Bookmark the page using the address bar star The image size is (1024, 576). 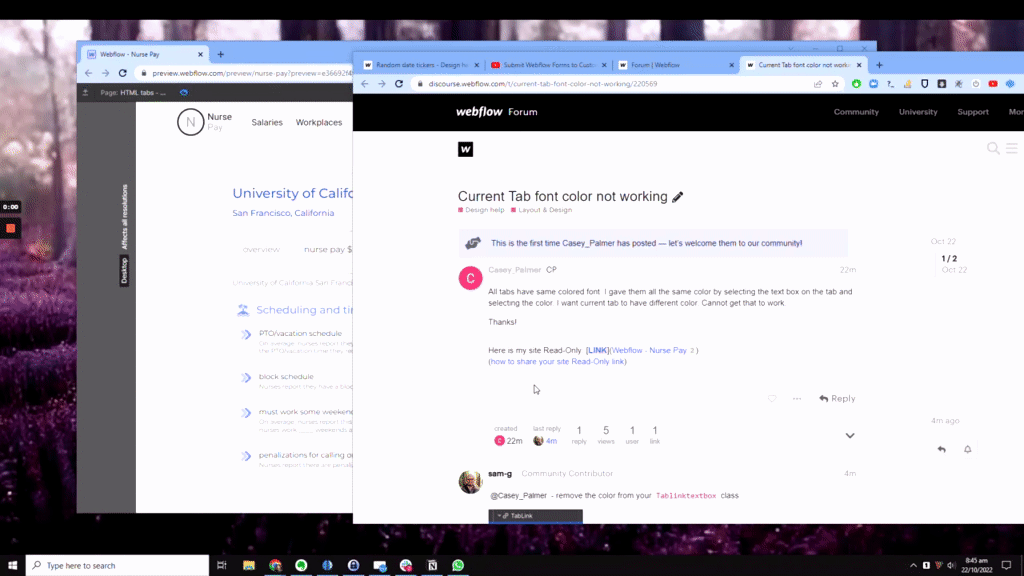[835, 84]
